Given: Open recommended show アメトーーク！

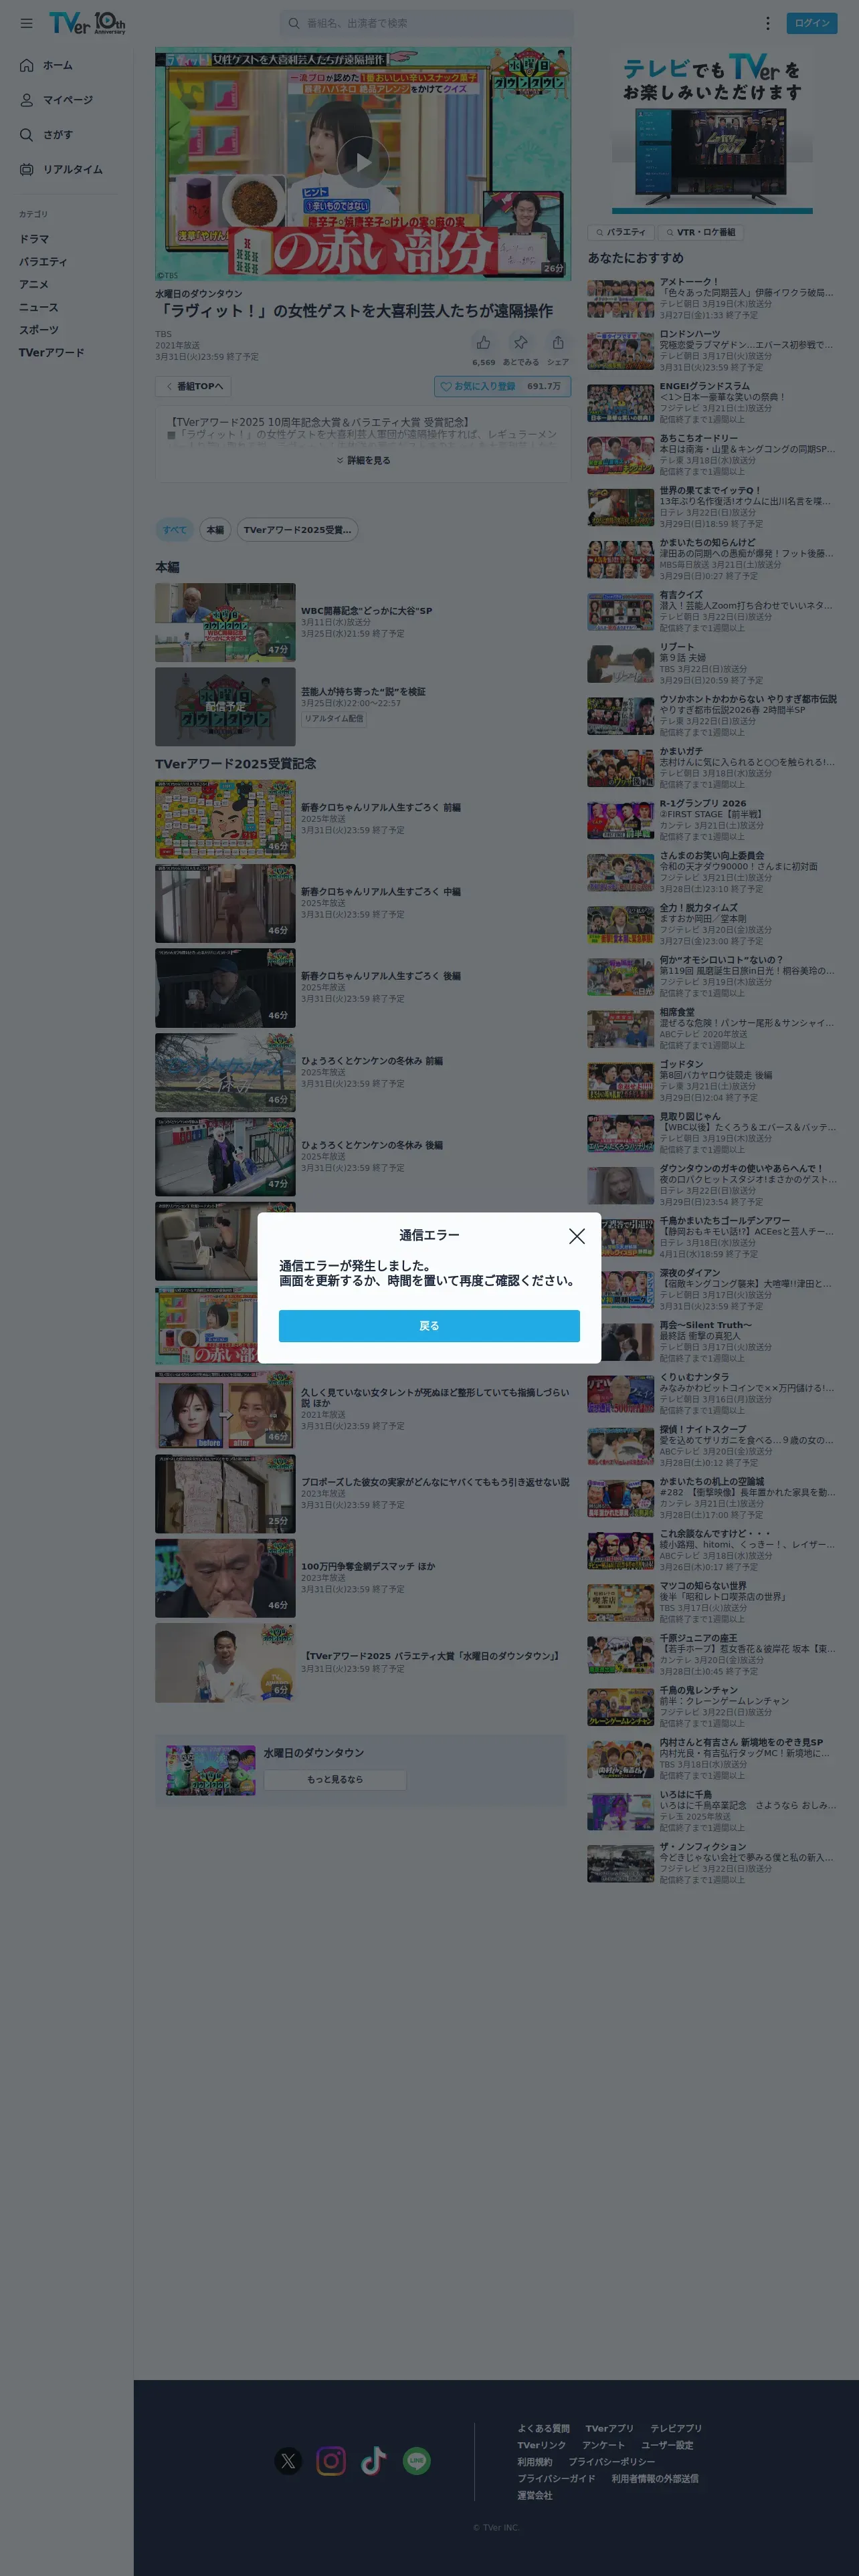Looking at the screenshot, I should (x=712, y=298).
